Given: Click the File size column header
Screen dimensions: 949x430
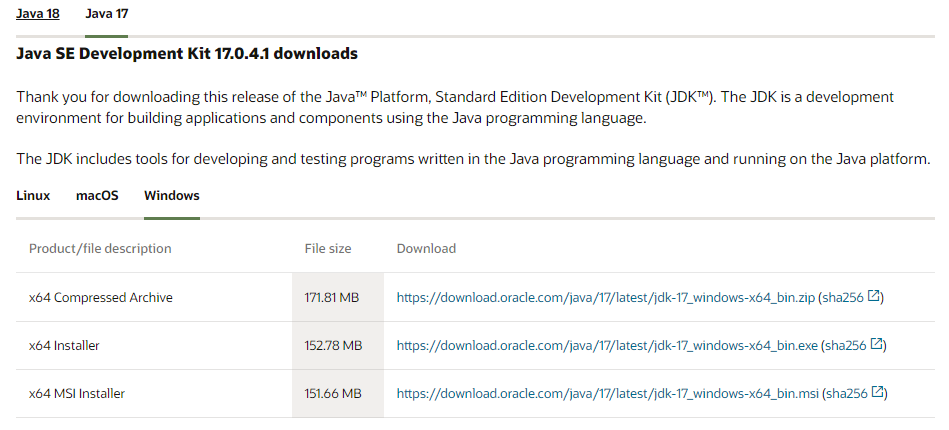Looking at the screenshot, I should 327,248.
